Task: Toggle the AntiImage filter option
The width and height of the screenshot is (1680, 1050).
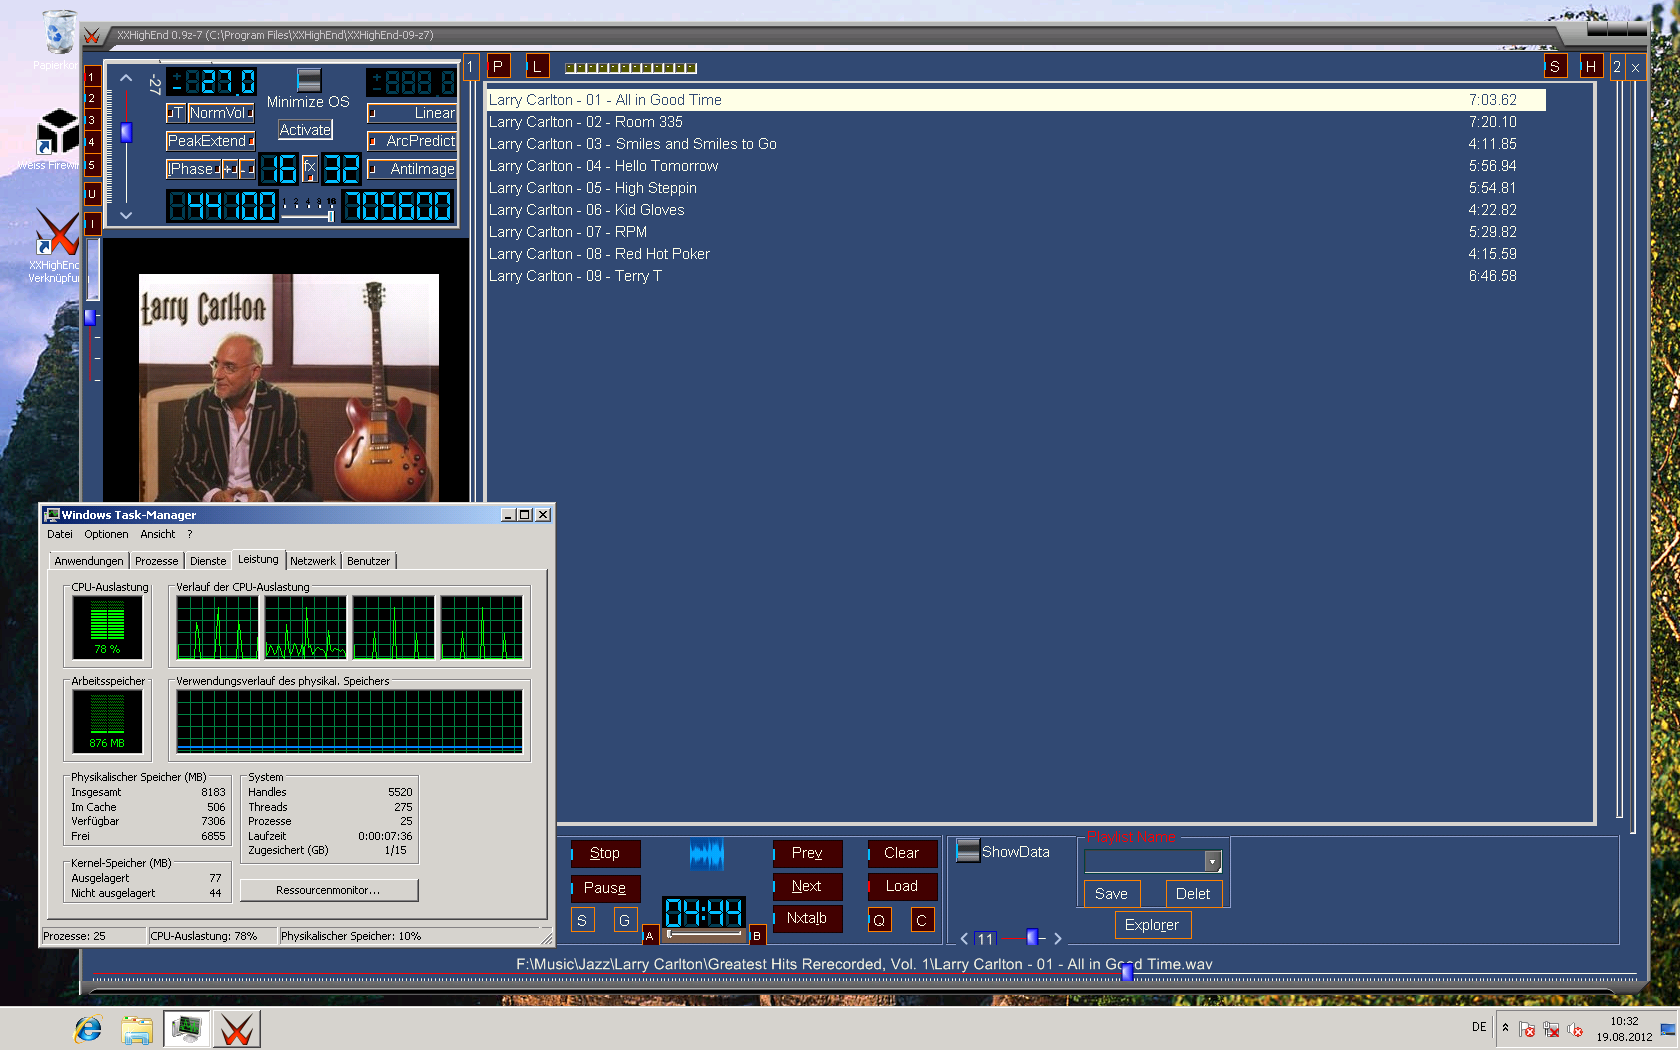Action: (x=412, y=169)
